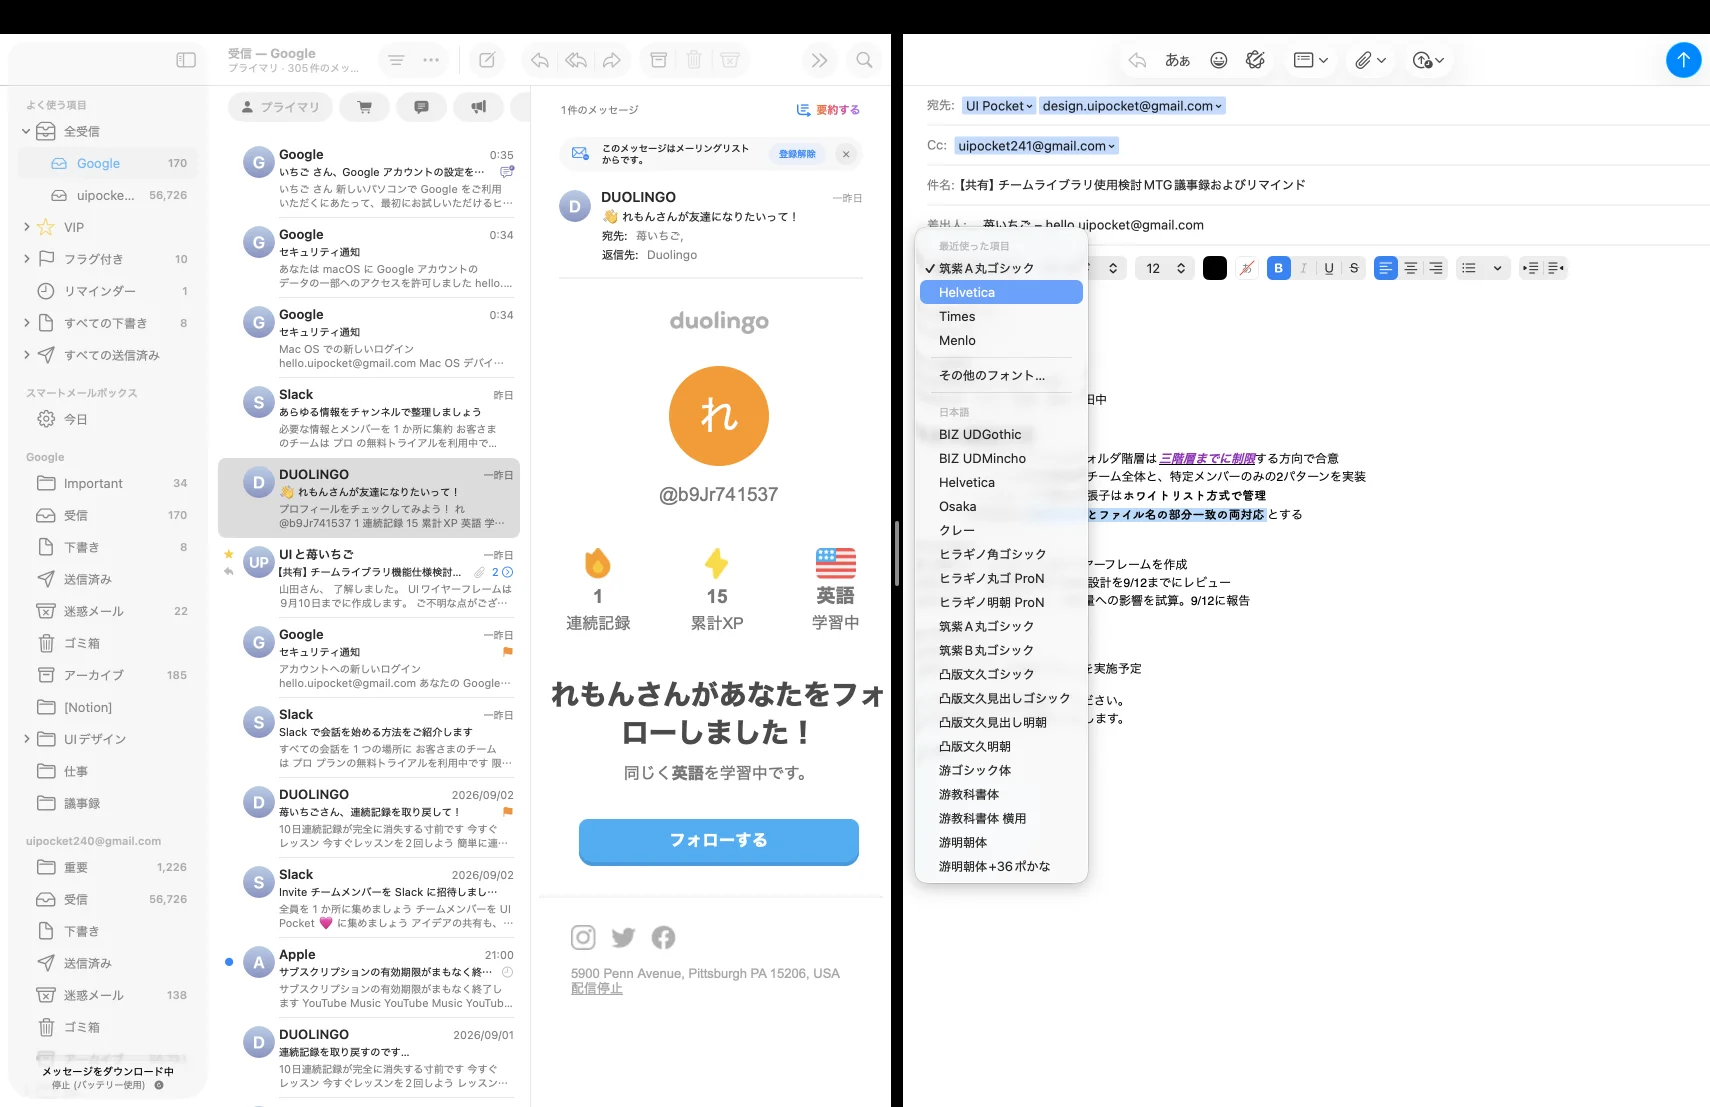Click 登録解除 unsubscribe button
Image resolution: width=1710 pixels, height=1107 pixels.
[797, 154]
